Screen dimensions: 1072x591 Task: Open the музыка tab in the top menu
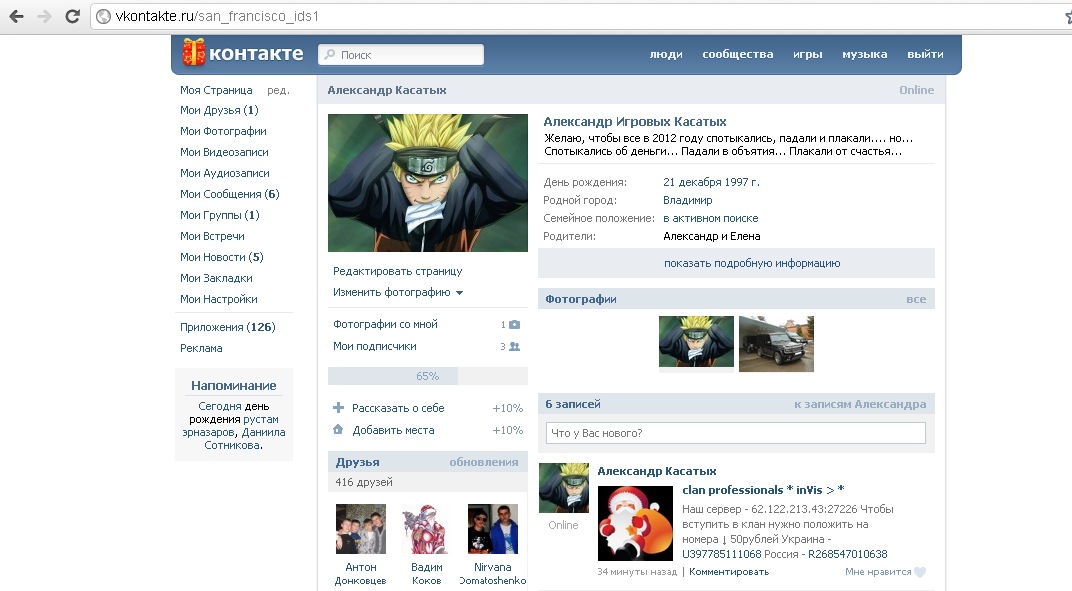(864, 54)
